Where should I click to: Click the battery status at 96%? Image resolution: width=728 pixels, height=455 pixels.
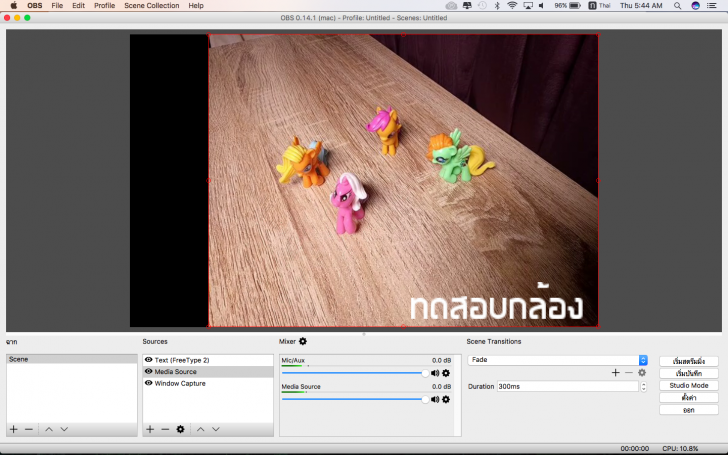coord(567,6)
